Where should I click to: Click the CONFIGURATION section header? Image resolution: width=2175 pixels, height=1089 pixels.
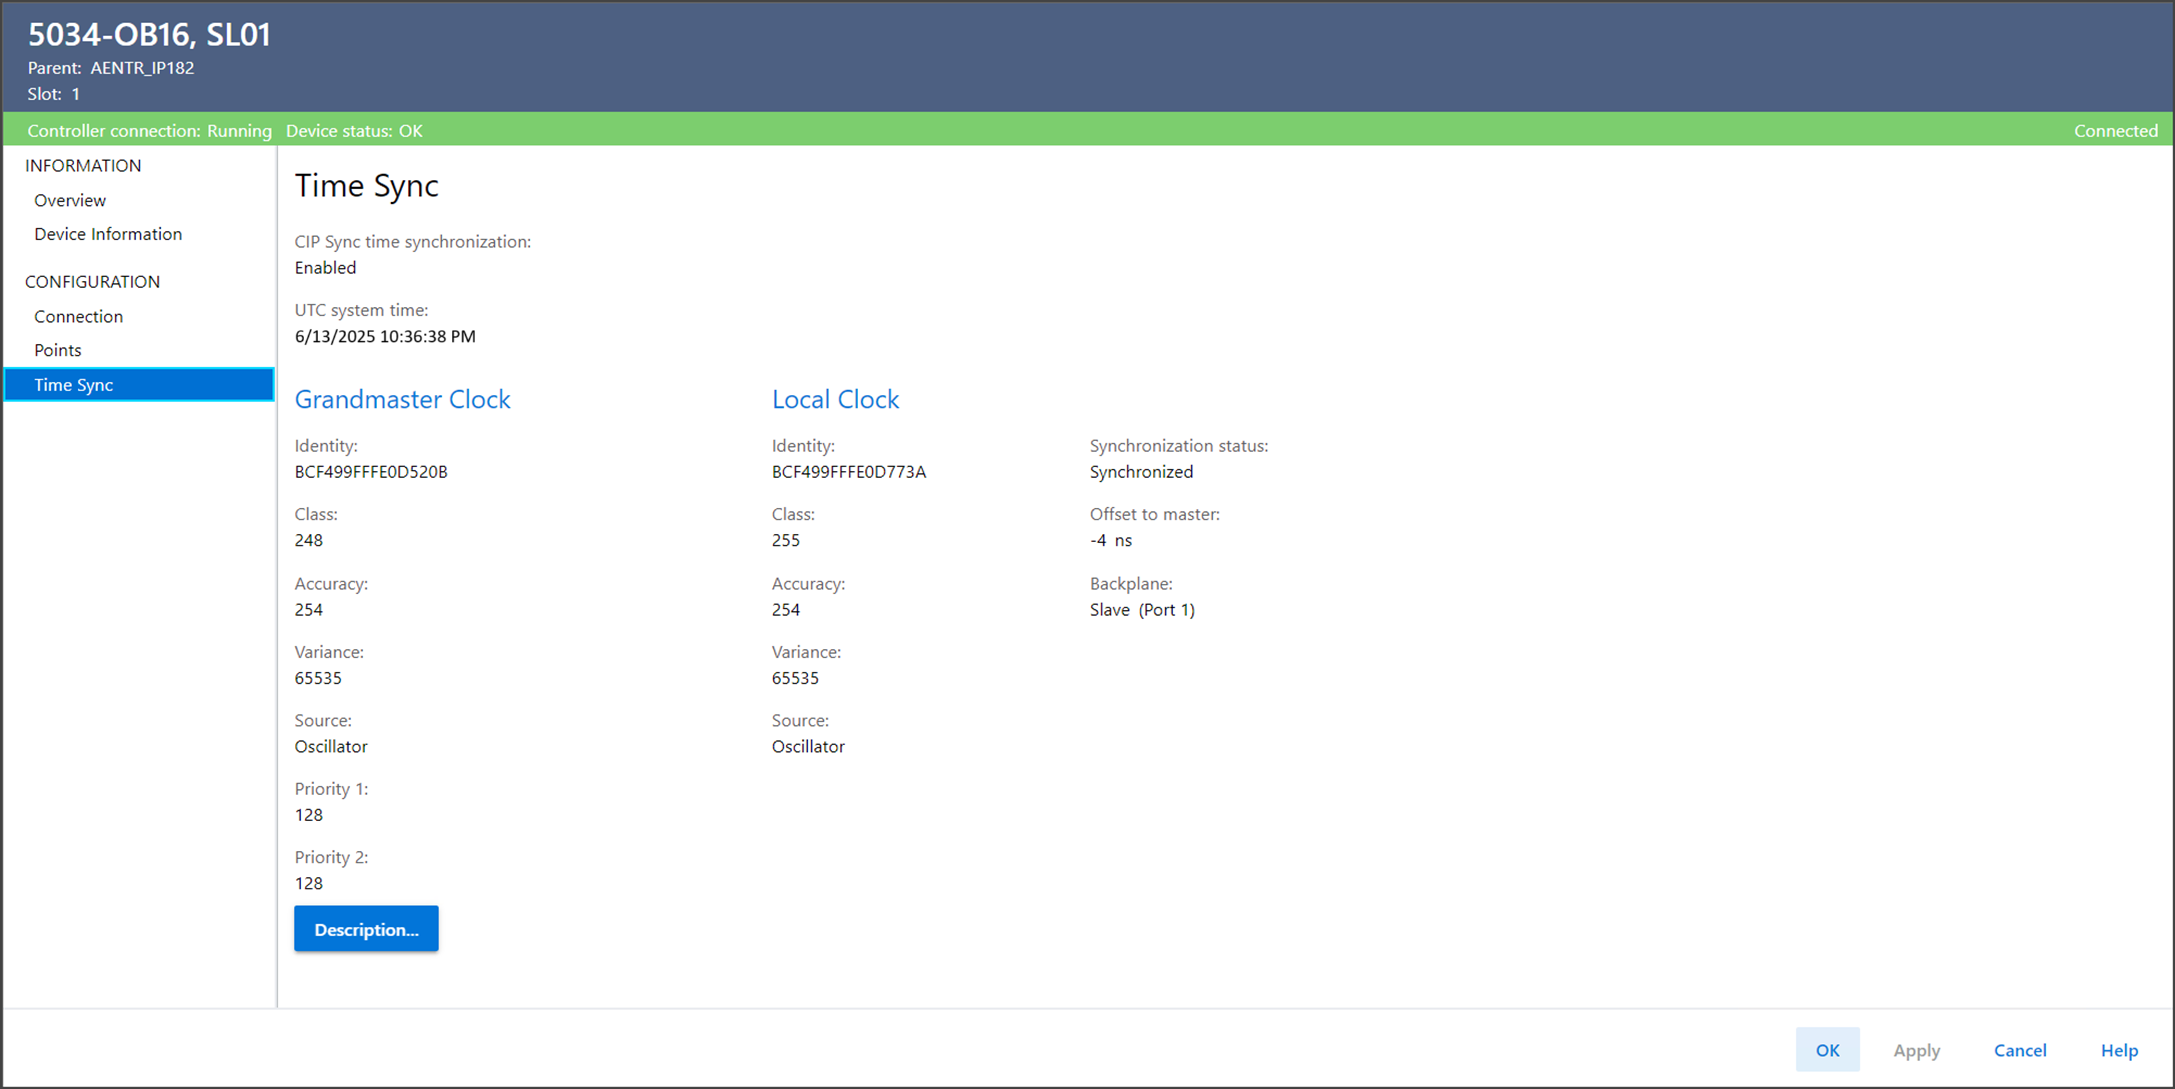click(x=92, y=282)
